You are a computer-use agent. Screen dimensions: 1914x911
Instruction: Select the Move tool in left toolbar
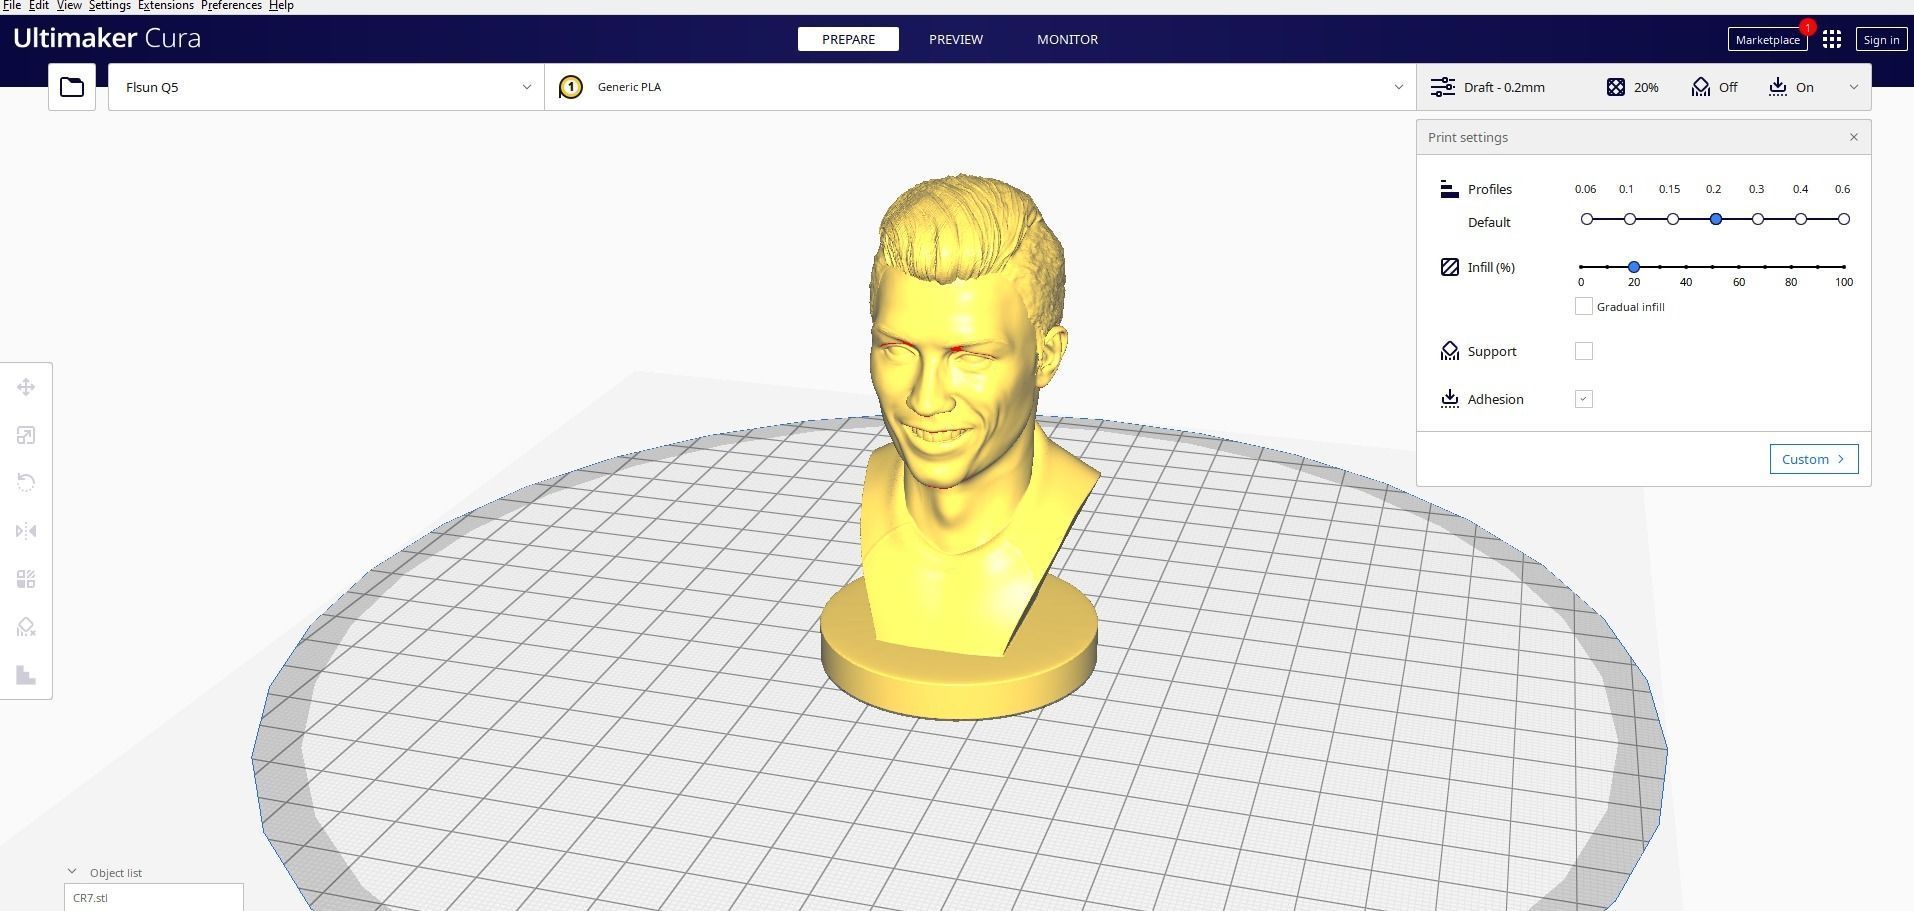[26, 387]
